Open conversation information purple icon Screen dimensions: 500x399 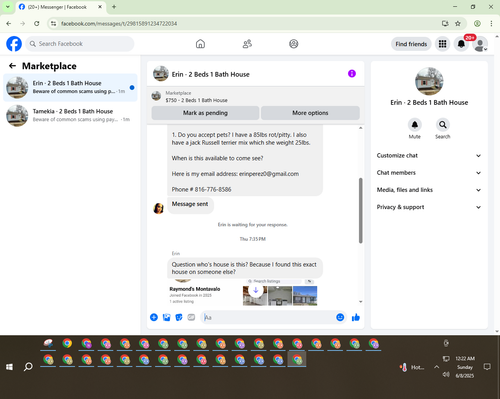[352, 74]
